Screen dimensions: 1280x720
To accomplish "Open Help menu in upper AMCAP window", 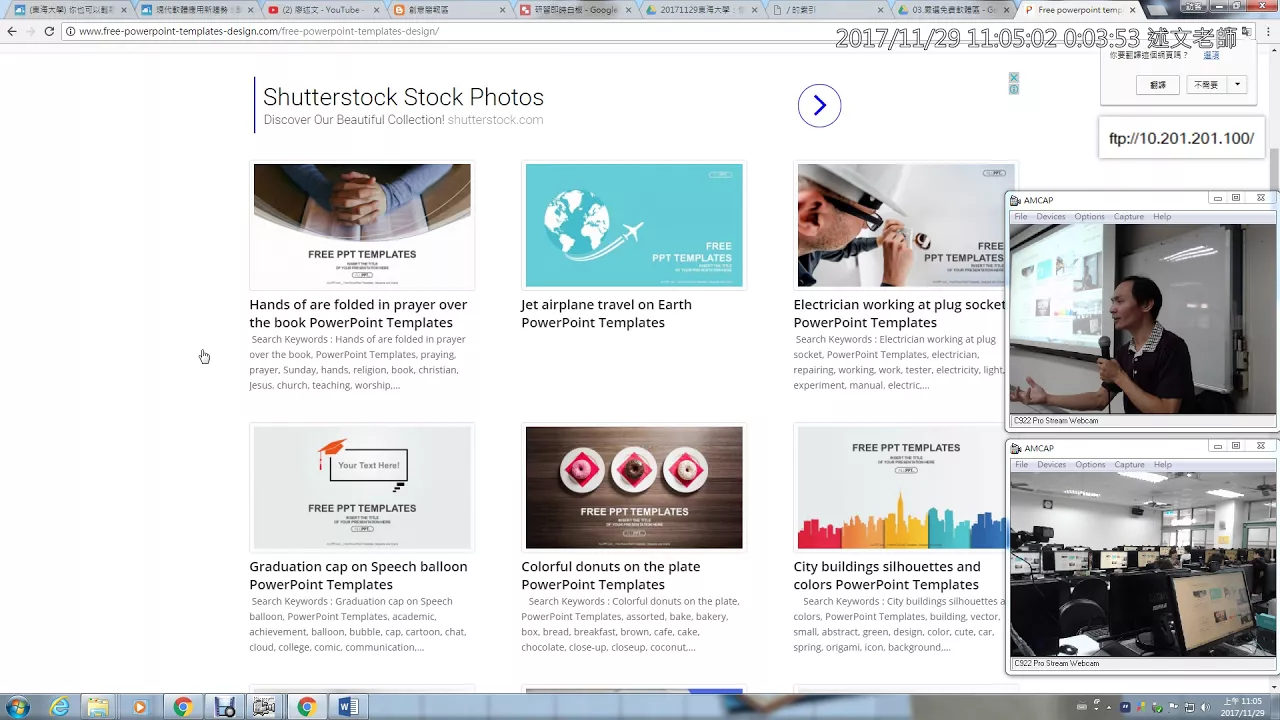I will tap(1161, 217).
